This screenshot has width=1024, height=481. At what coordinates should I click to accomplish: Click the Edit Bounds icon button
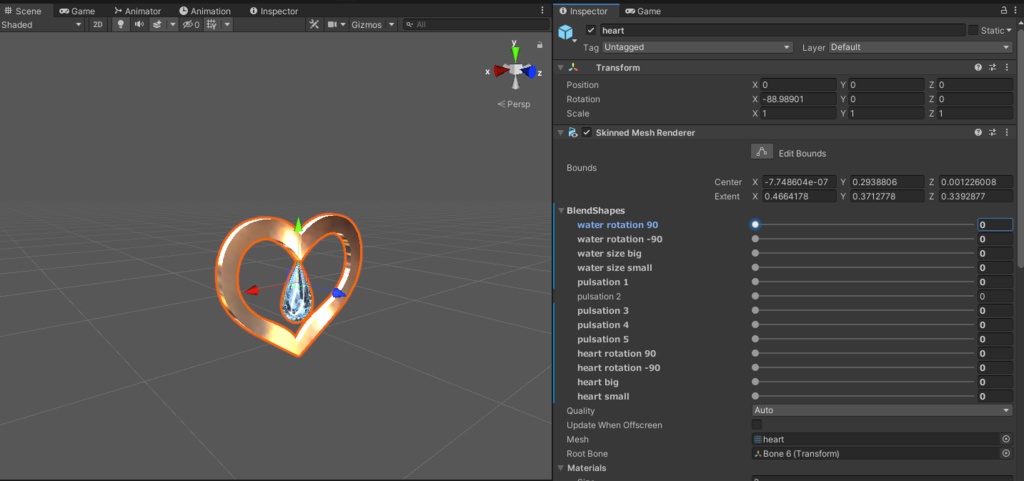tap(761, 152)
